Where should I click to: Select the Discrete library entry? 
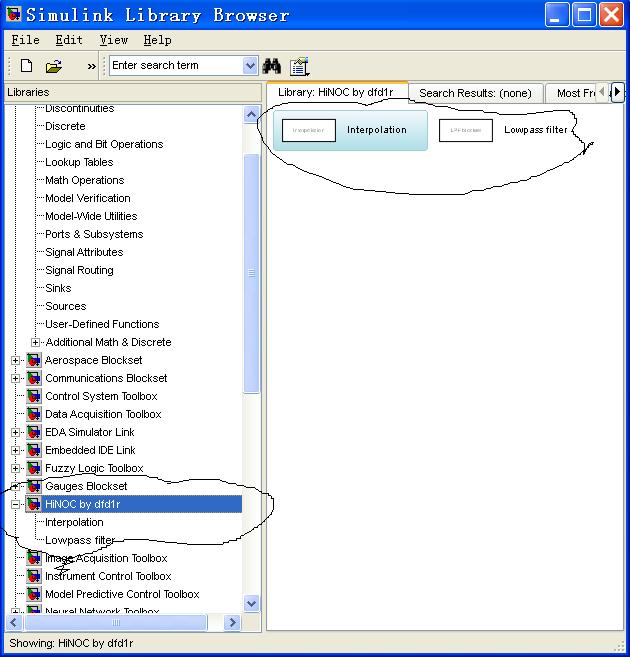coord(65,126)
